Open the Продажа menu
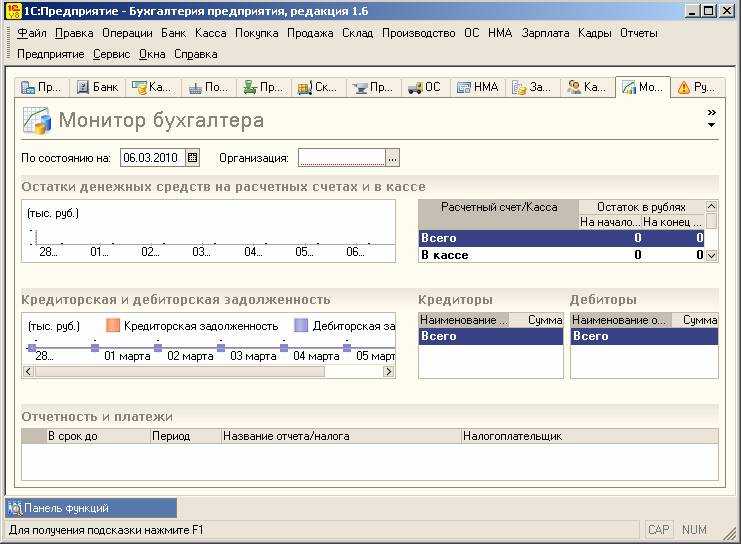 [x=310, y=33]
